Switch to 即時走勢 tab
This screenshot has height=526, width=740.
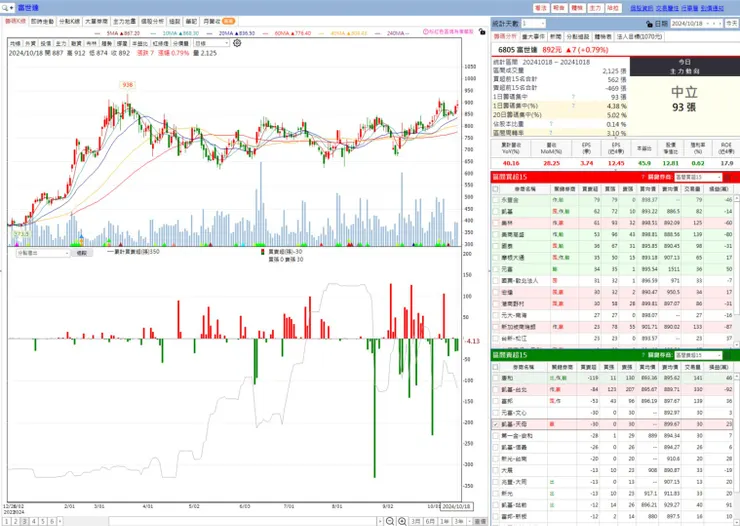42,22
